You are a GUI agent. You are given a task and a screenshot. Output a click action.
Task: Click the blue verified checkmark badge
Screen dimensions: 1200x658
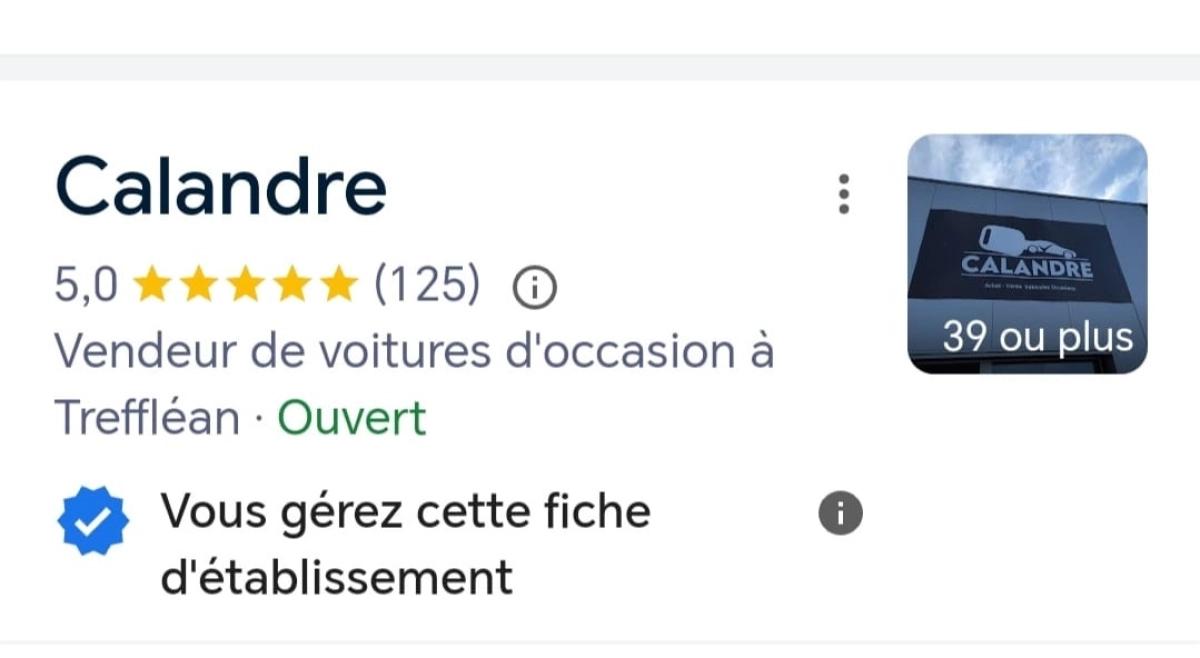(x=92, y=521)
